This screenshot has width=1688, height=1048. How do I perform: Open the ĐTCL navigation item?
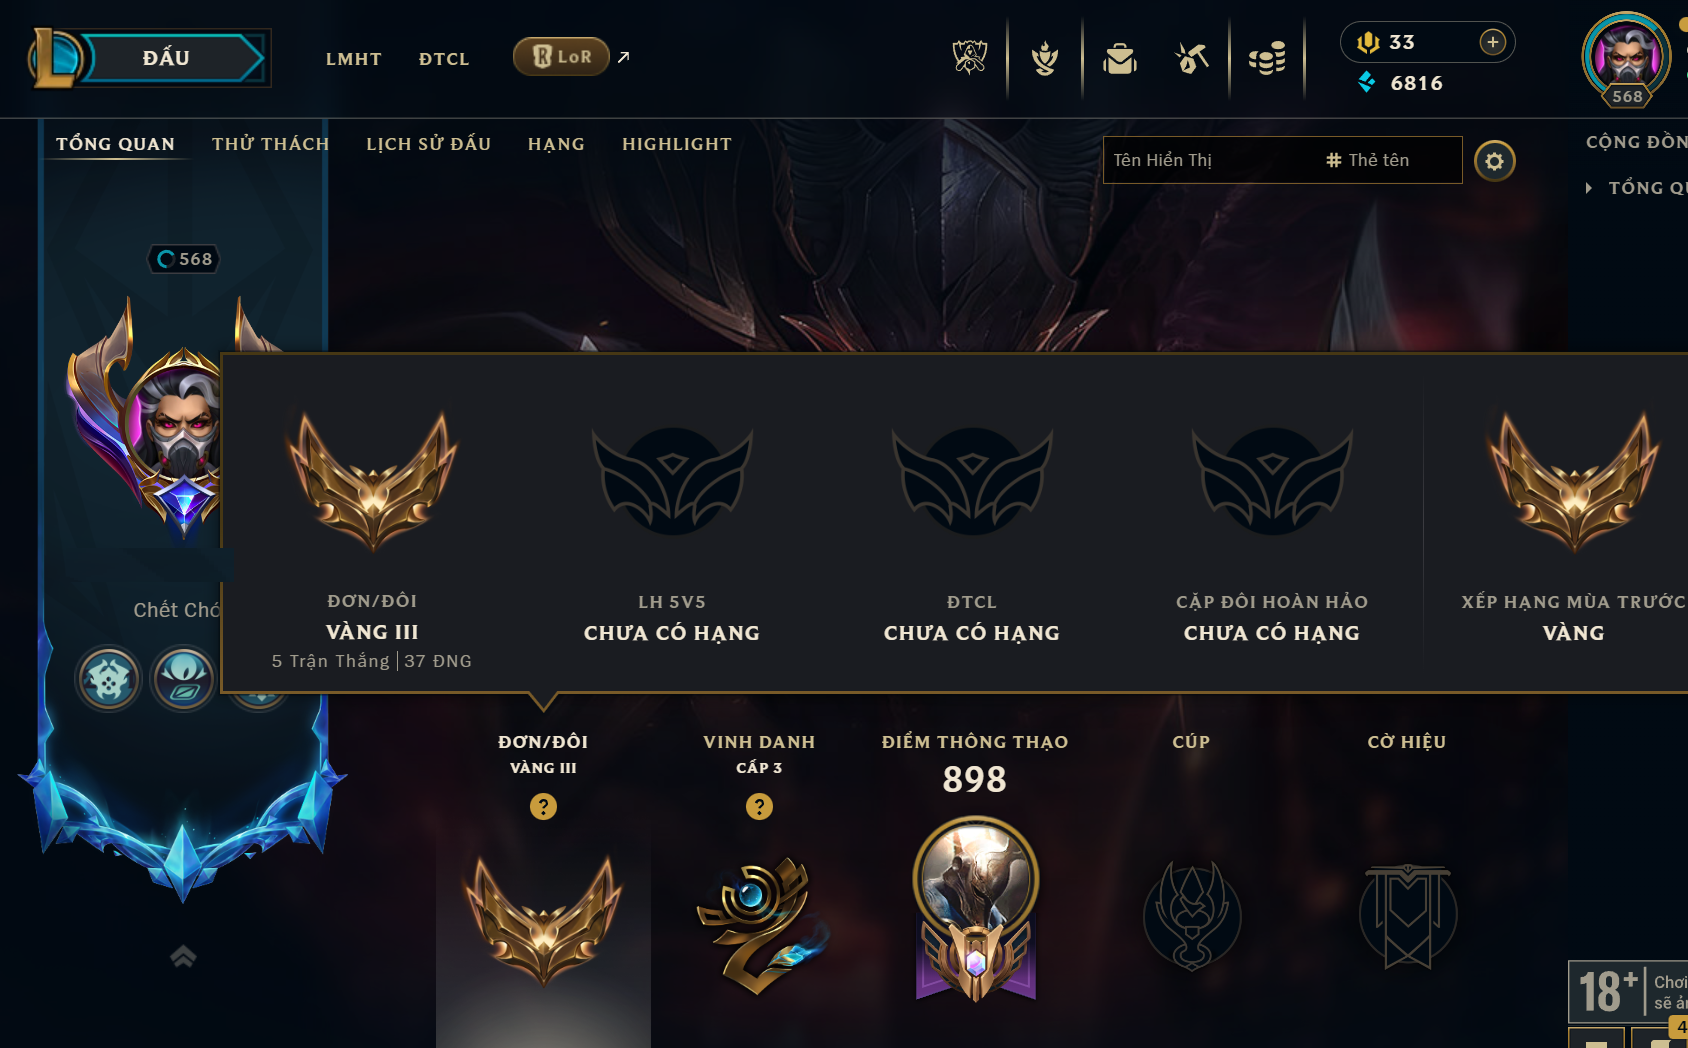point(444,59)
